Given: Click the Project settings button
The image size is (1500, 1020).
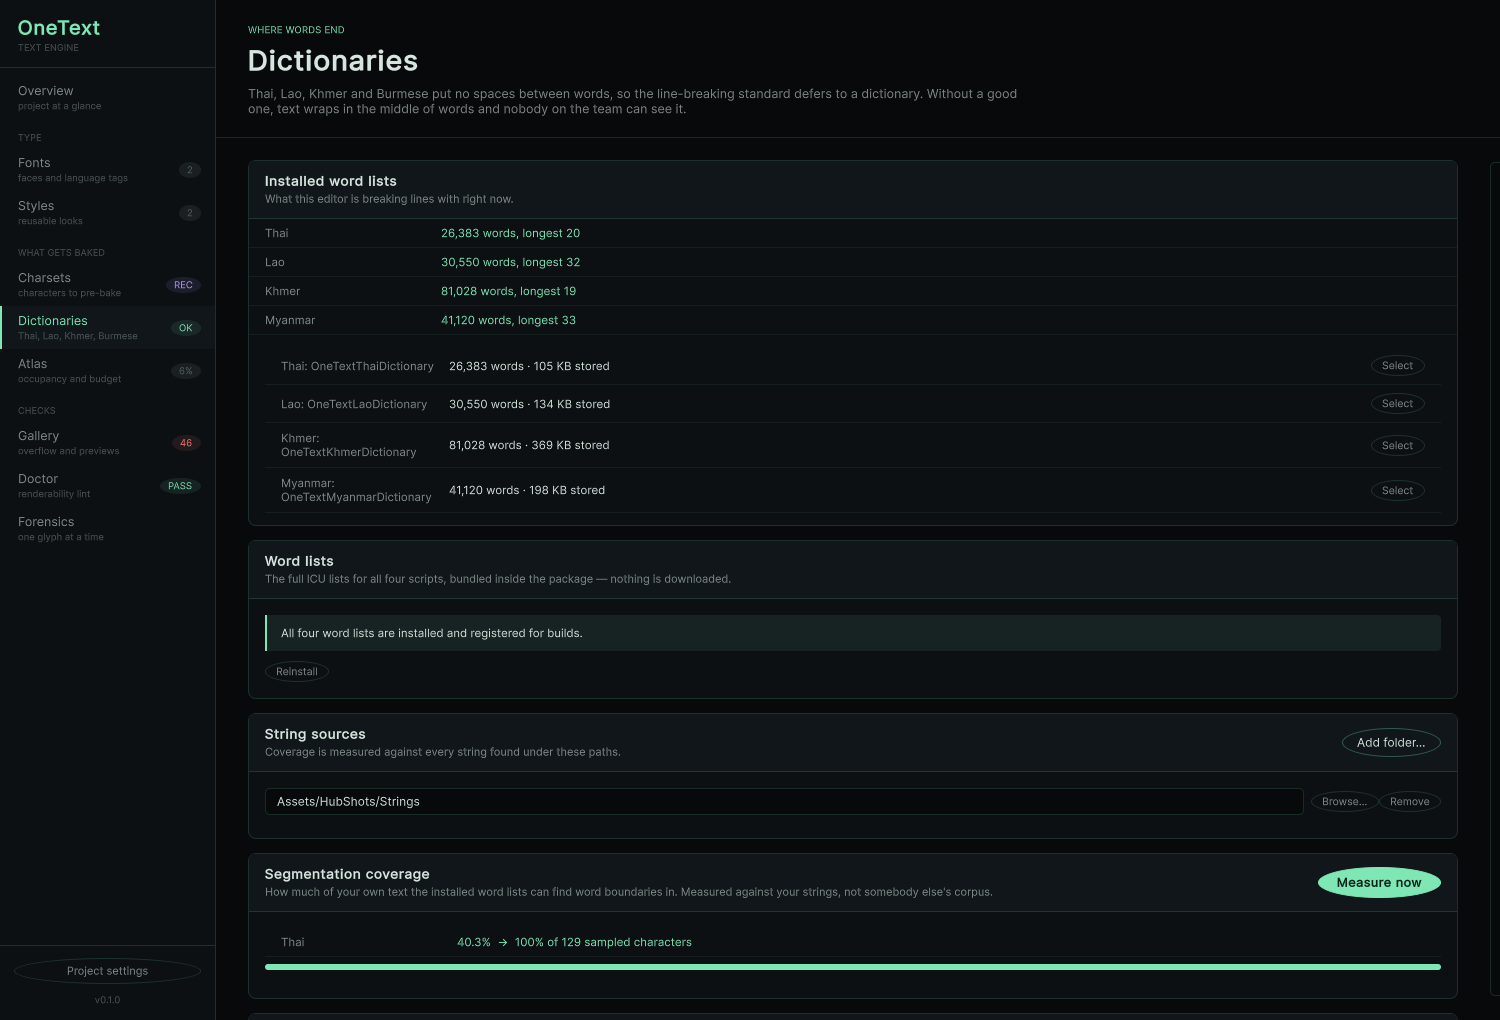Looking at the screenshot, I should pyautogui.click(x=107, y=971).
